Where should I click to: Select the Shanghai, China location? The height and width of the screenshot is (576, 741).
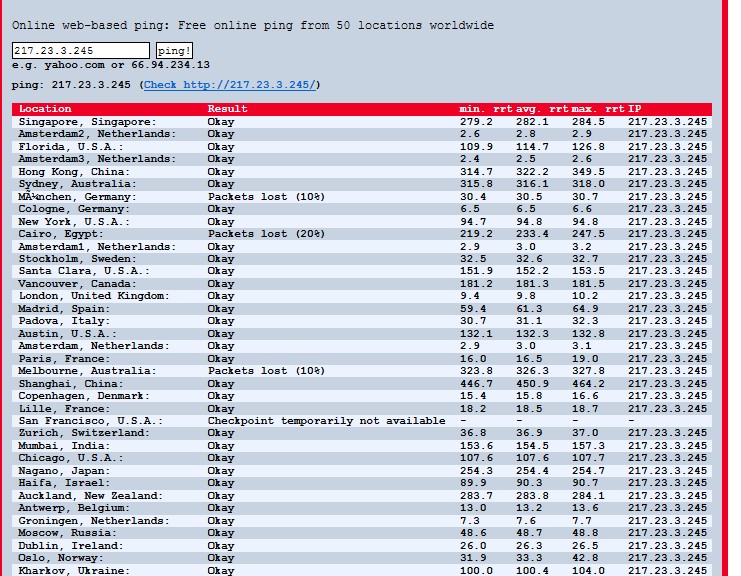click(x=71, y=384)
